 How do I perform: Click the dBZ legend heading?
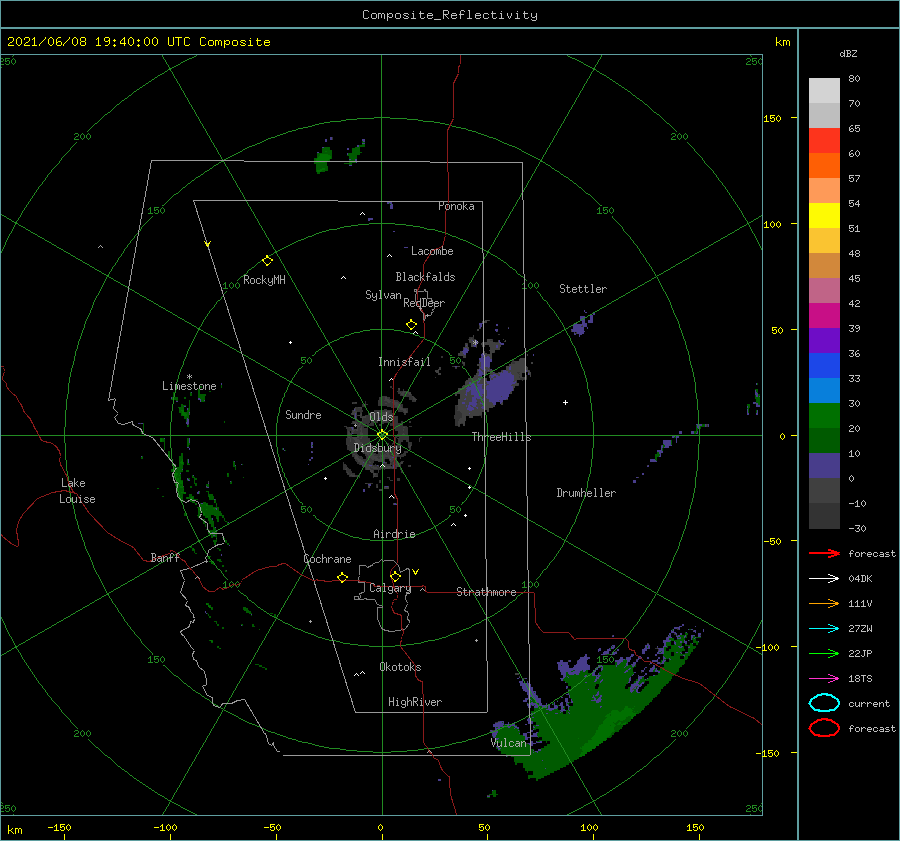(848, 53)
